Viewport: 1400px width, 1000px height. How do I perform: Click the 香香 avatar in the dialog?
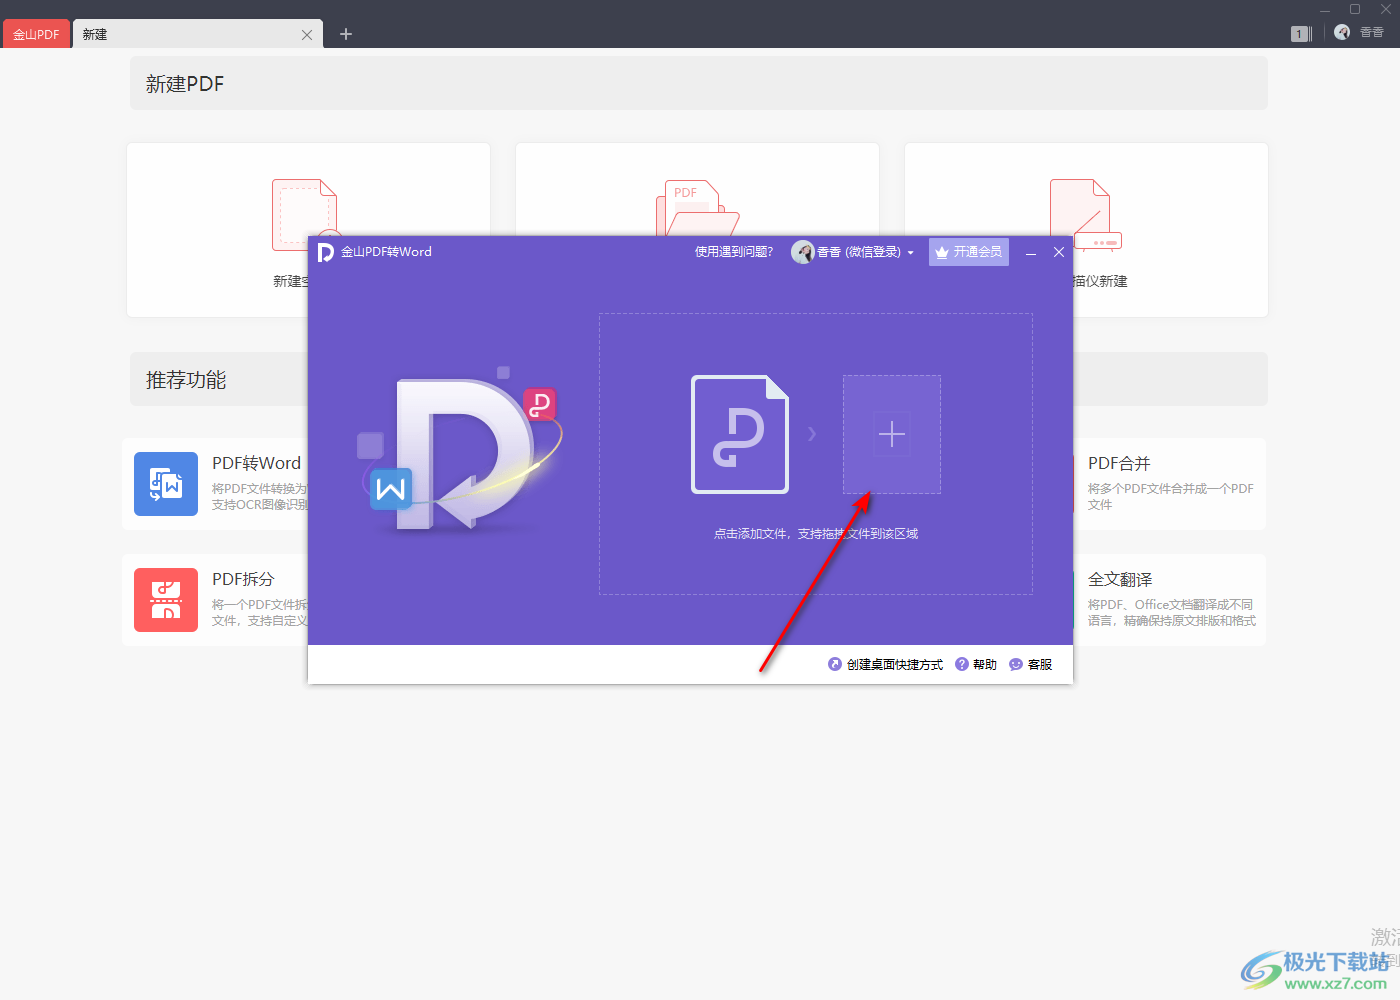(x=802, y=252)
